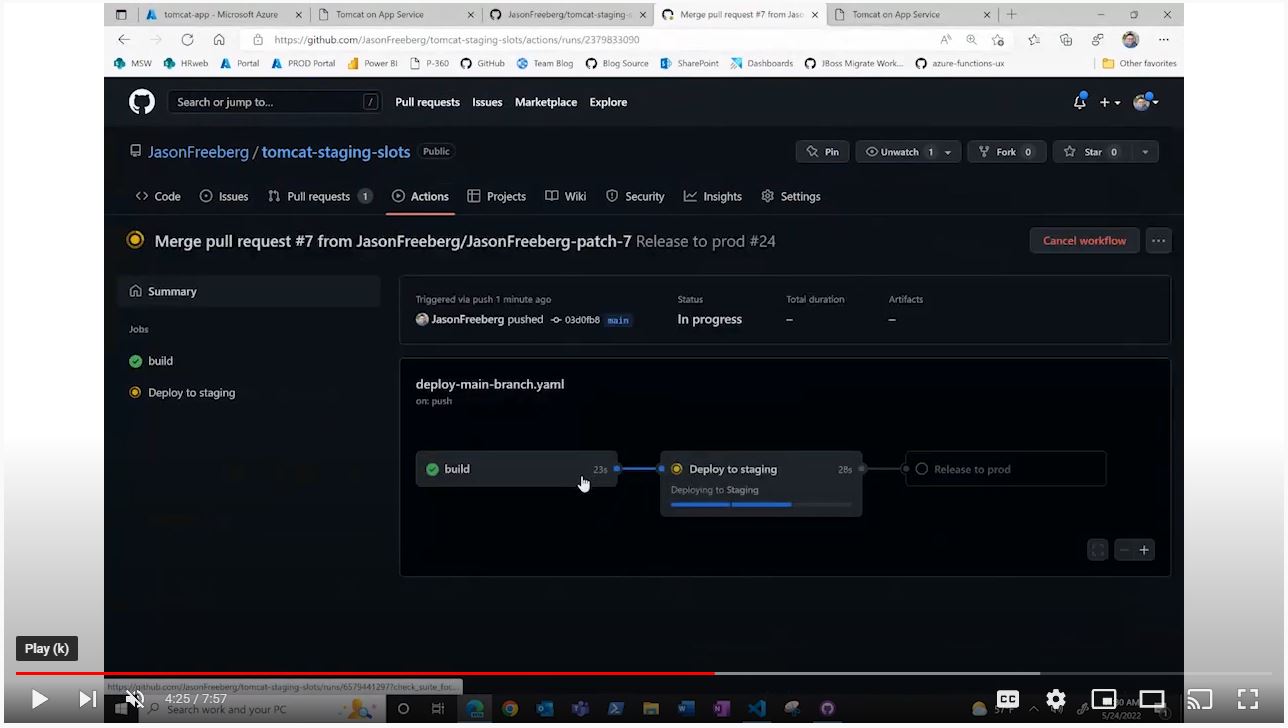Viewport: 1288px width, 728px height.
Task: Open a new browser tab
Action: tap(1011, 15)
